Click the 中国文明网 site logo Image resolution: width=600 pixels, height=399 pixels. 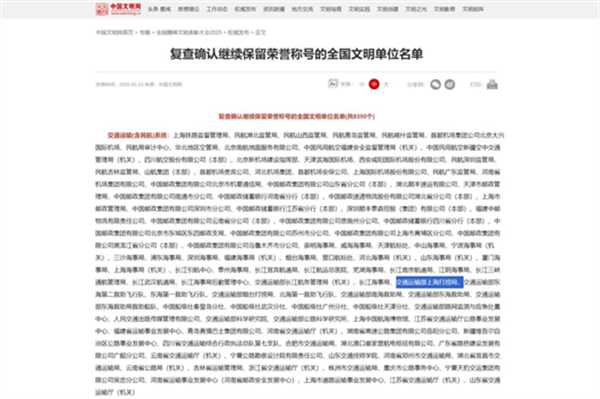point(118,9)
